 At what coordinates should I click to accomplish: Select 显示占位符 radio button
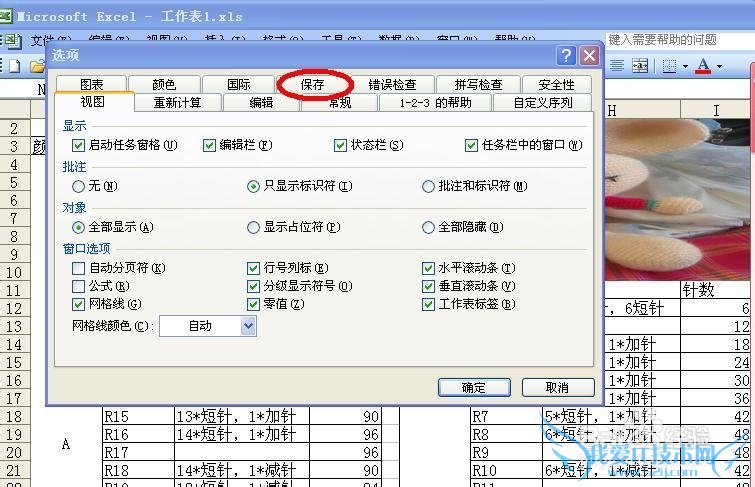tap(253, 227)
